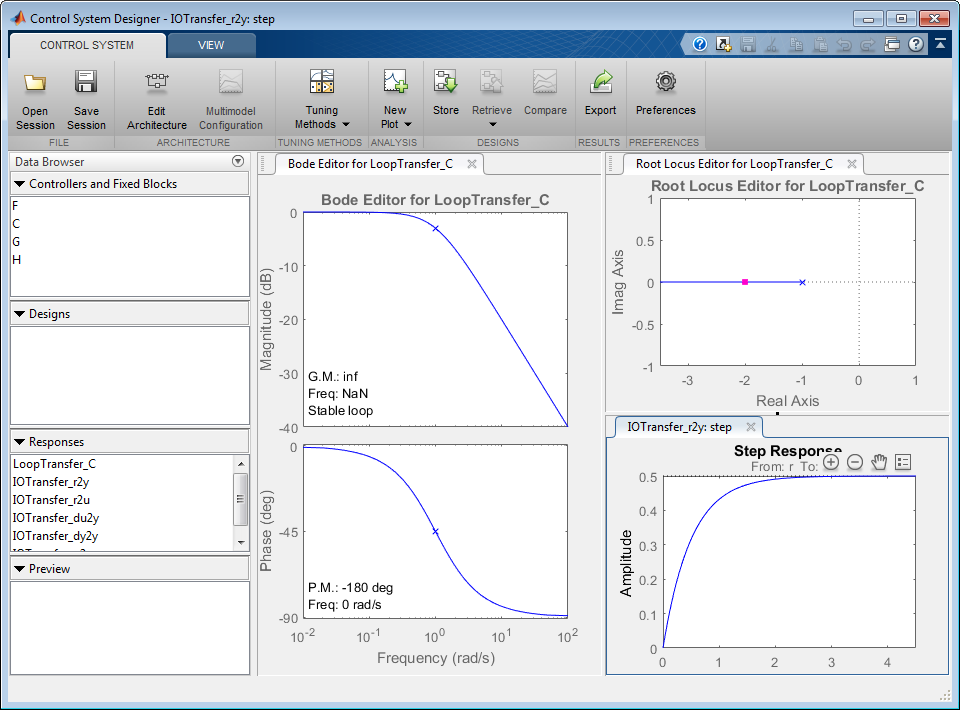Open the Edit Architecture block diagram tool
This screenshot has height=710, width=960.
pos(156,84)
